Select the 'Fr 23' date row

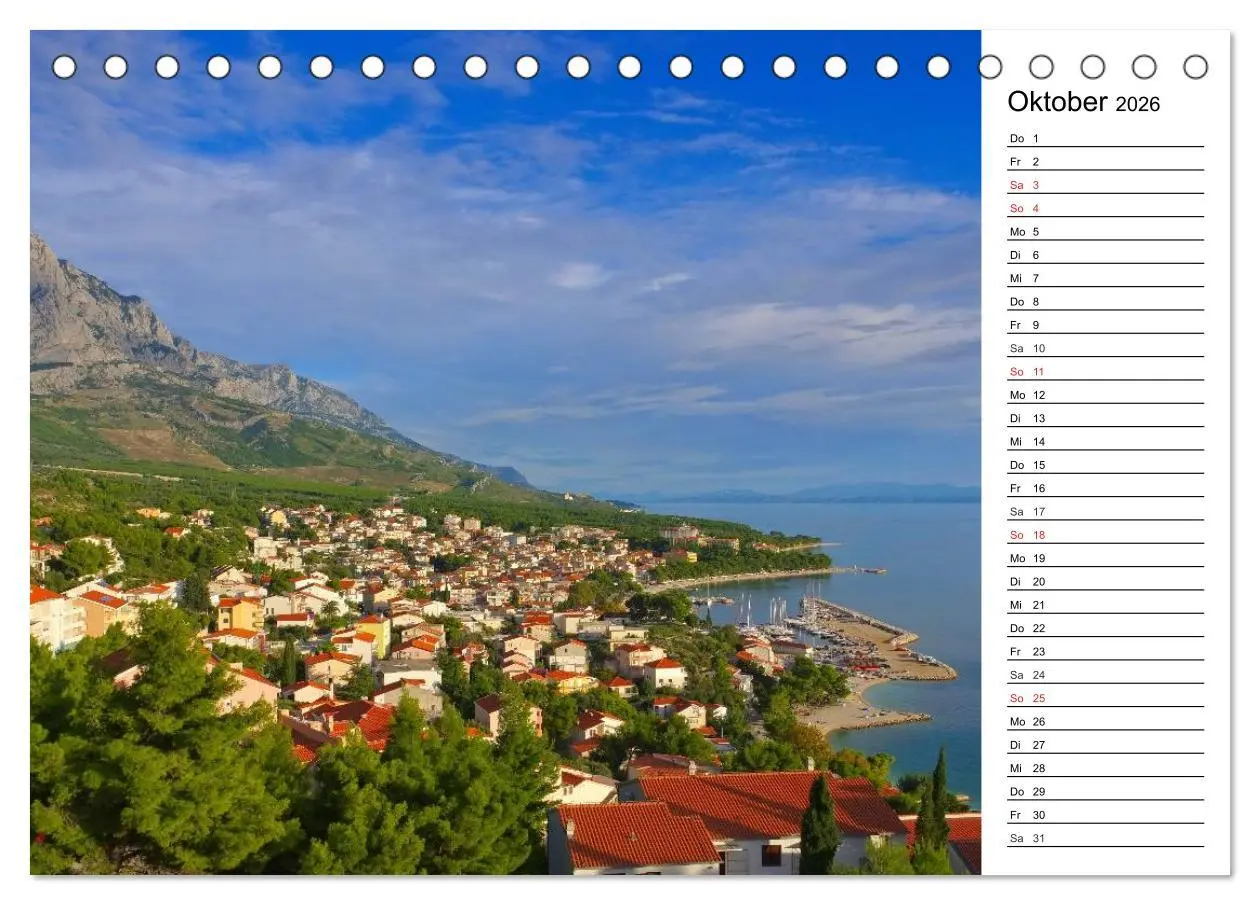pyautogui.click(x=1105, y=651)
